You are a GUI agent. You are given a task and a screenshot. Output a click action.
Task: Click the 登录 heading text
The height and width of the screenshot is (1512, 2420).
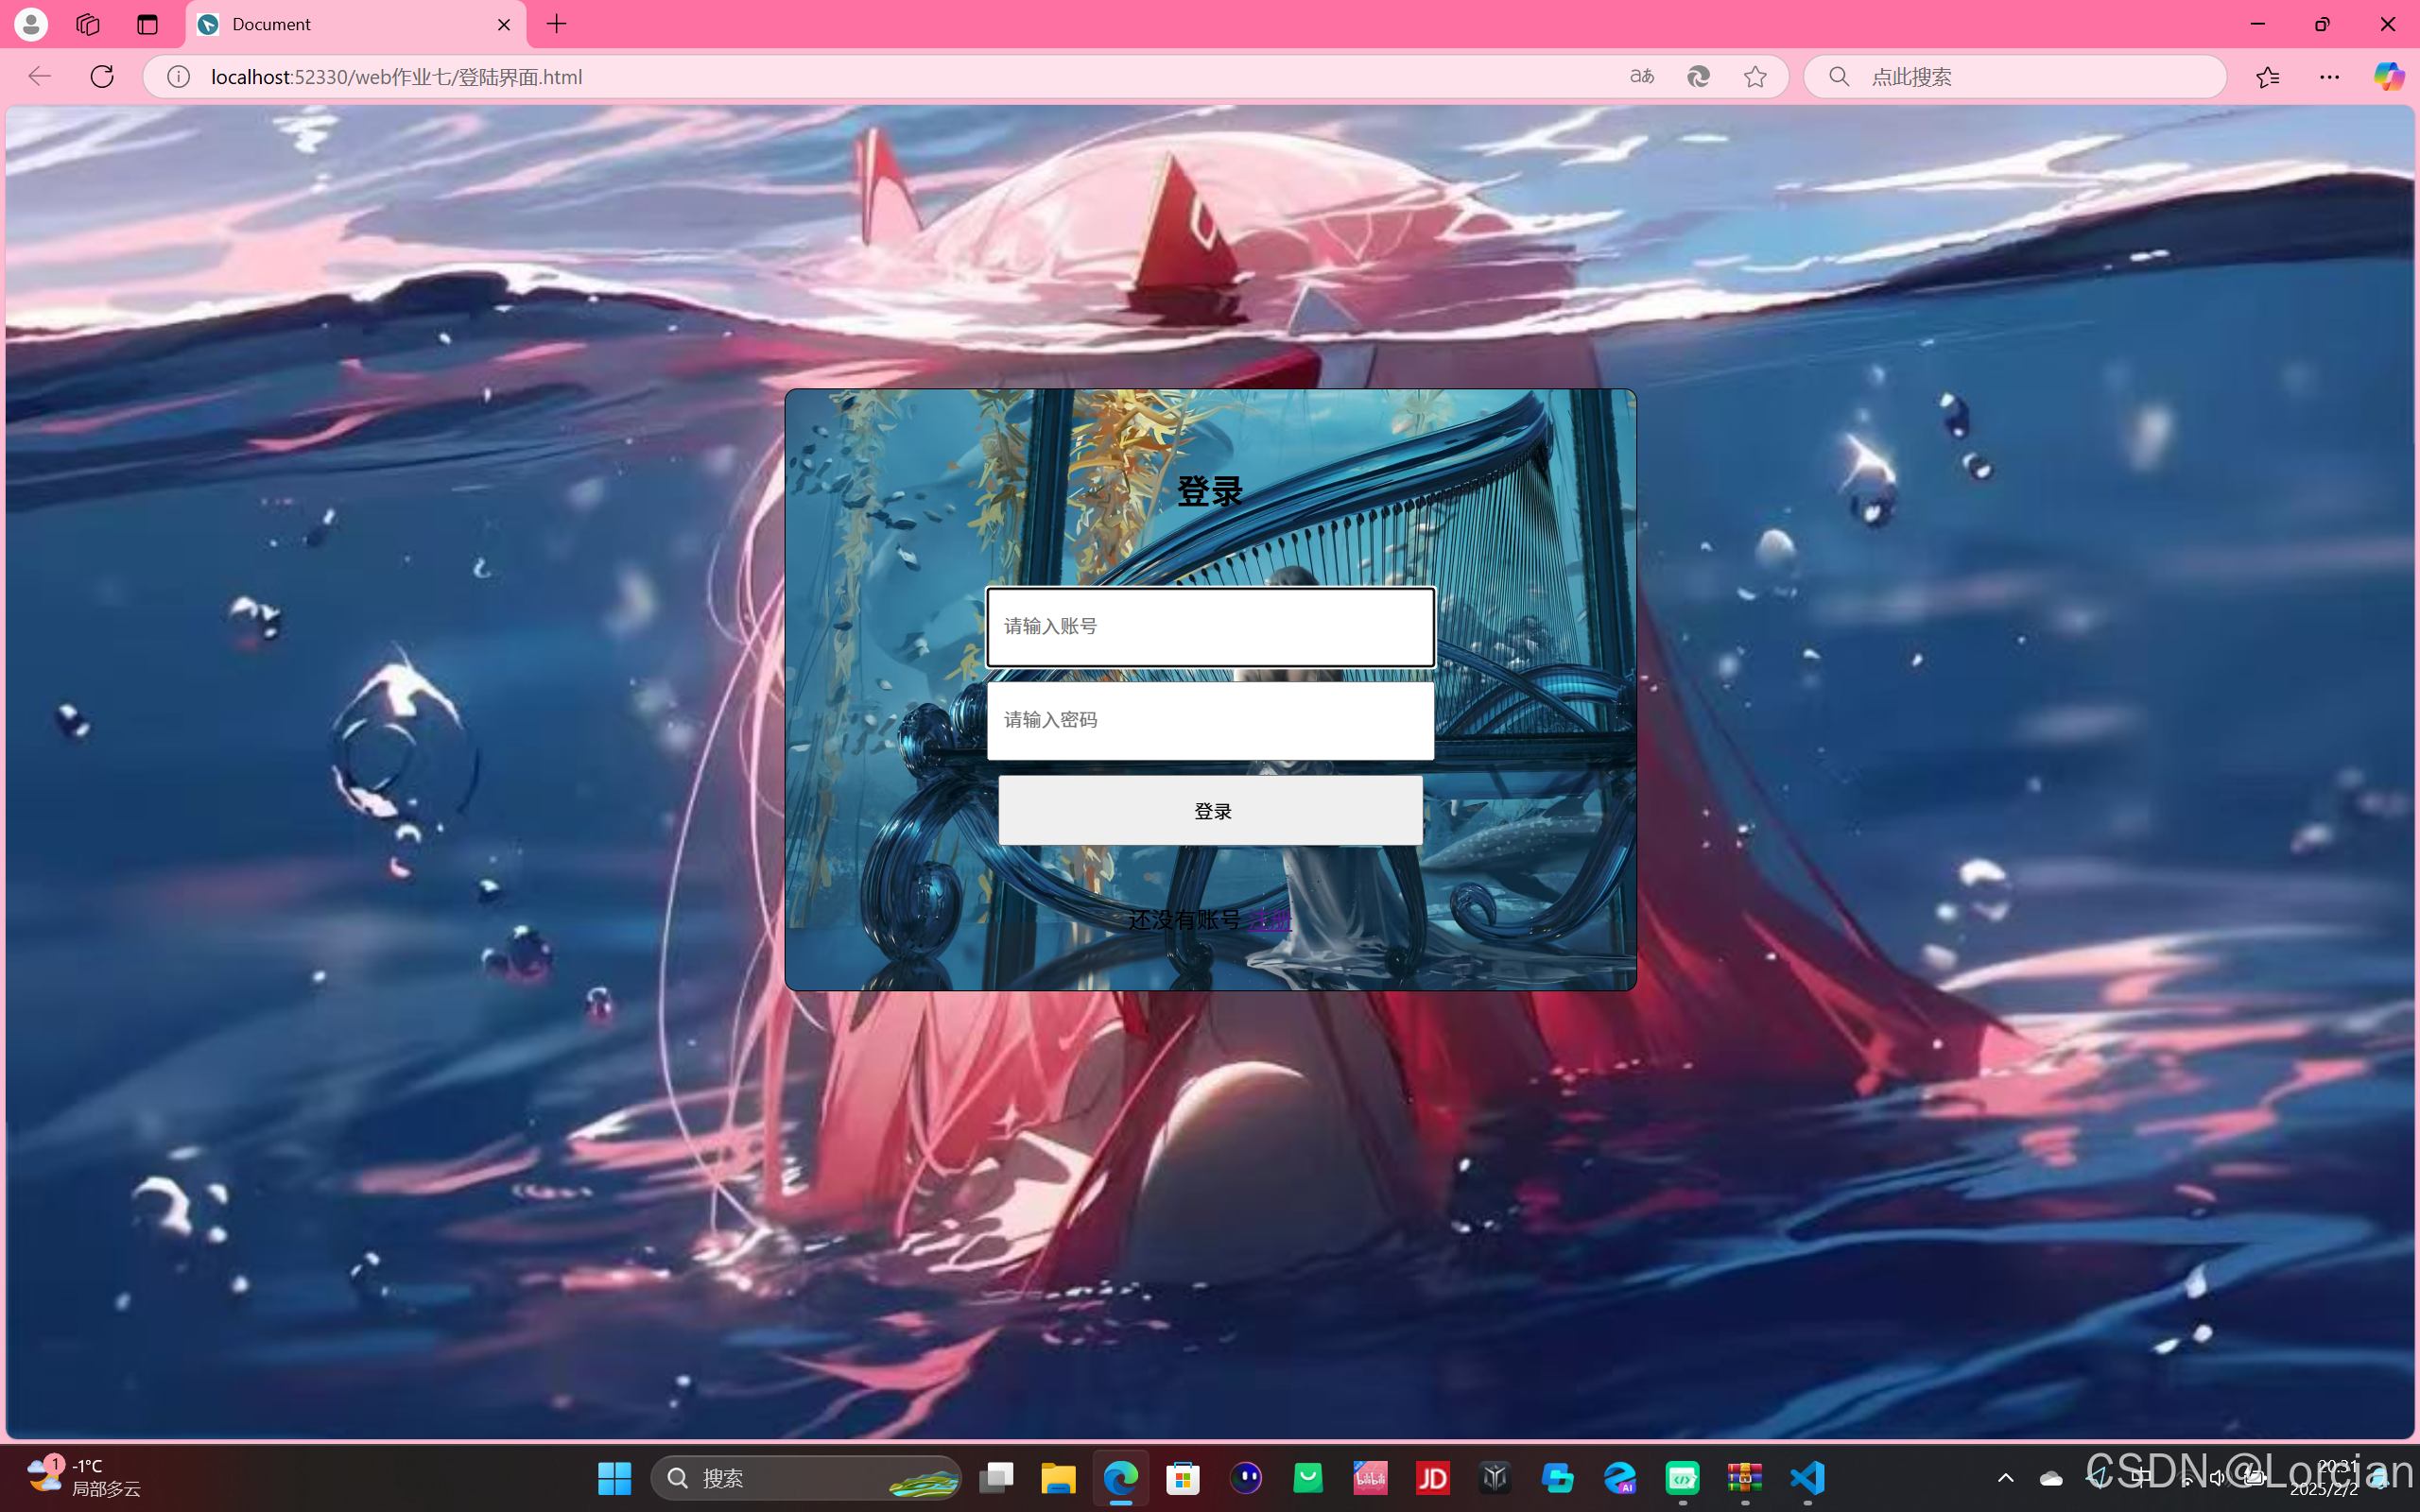pyautogui.click(x=1210, y=491)
